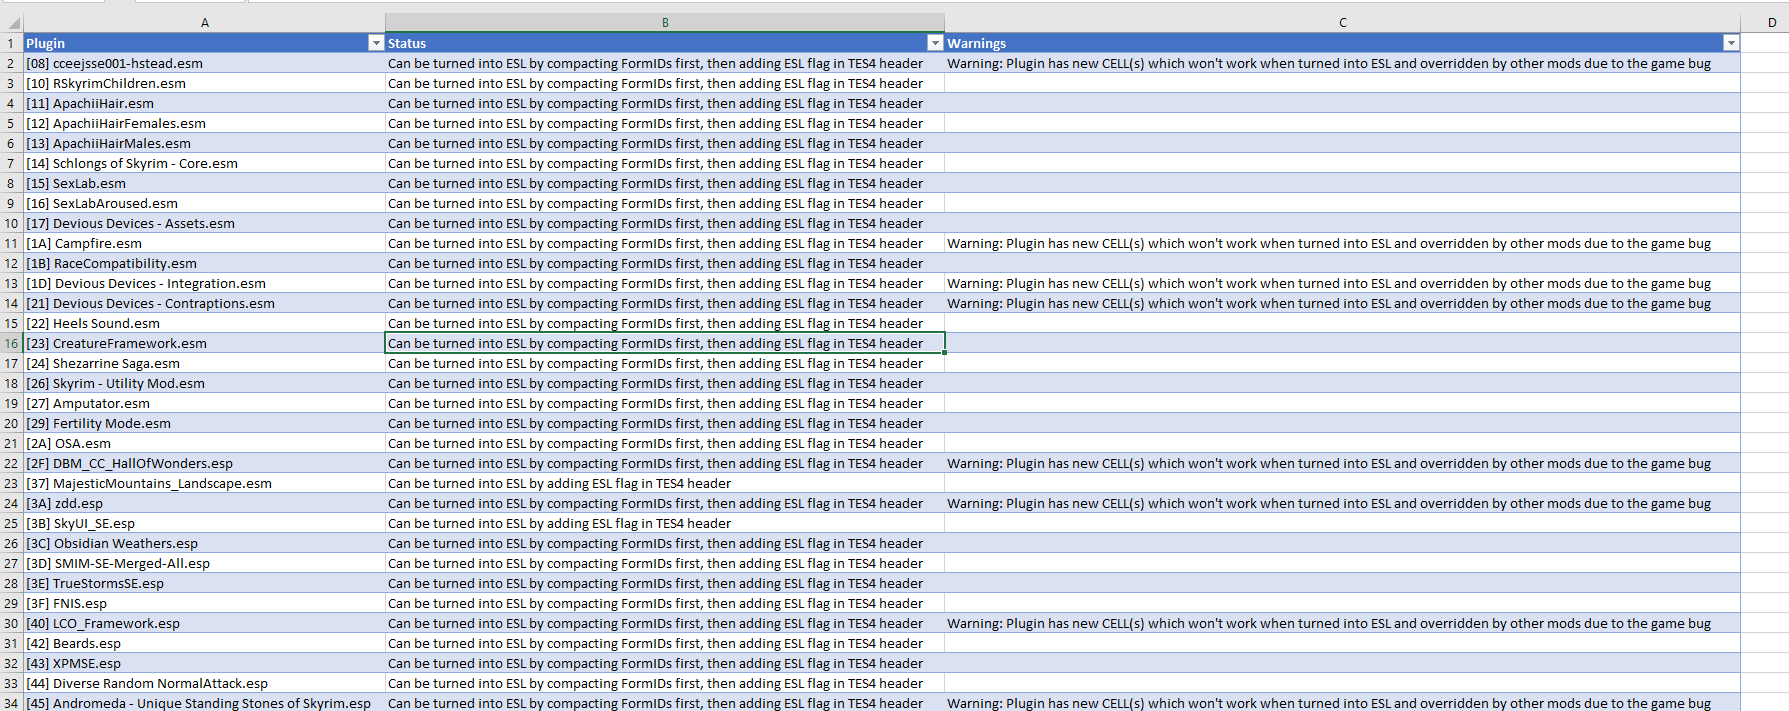Select cell [3E] TrueStormsSE.esp
Image resolution: width=1789 pixels, height=711 pixels.
tap(204, 583)
